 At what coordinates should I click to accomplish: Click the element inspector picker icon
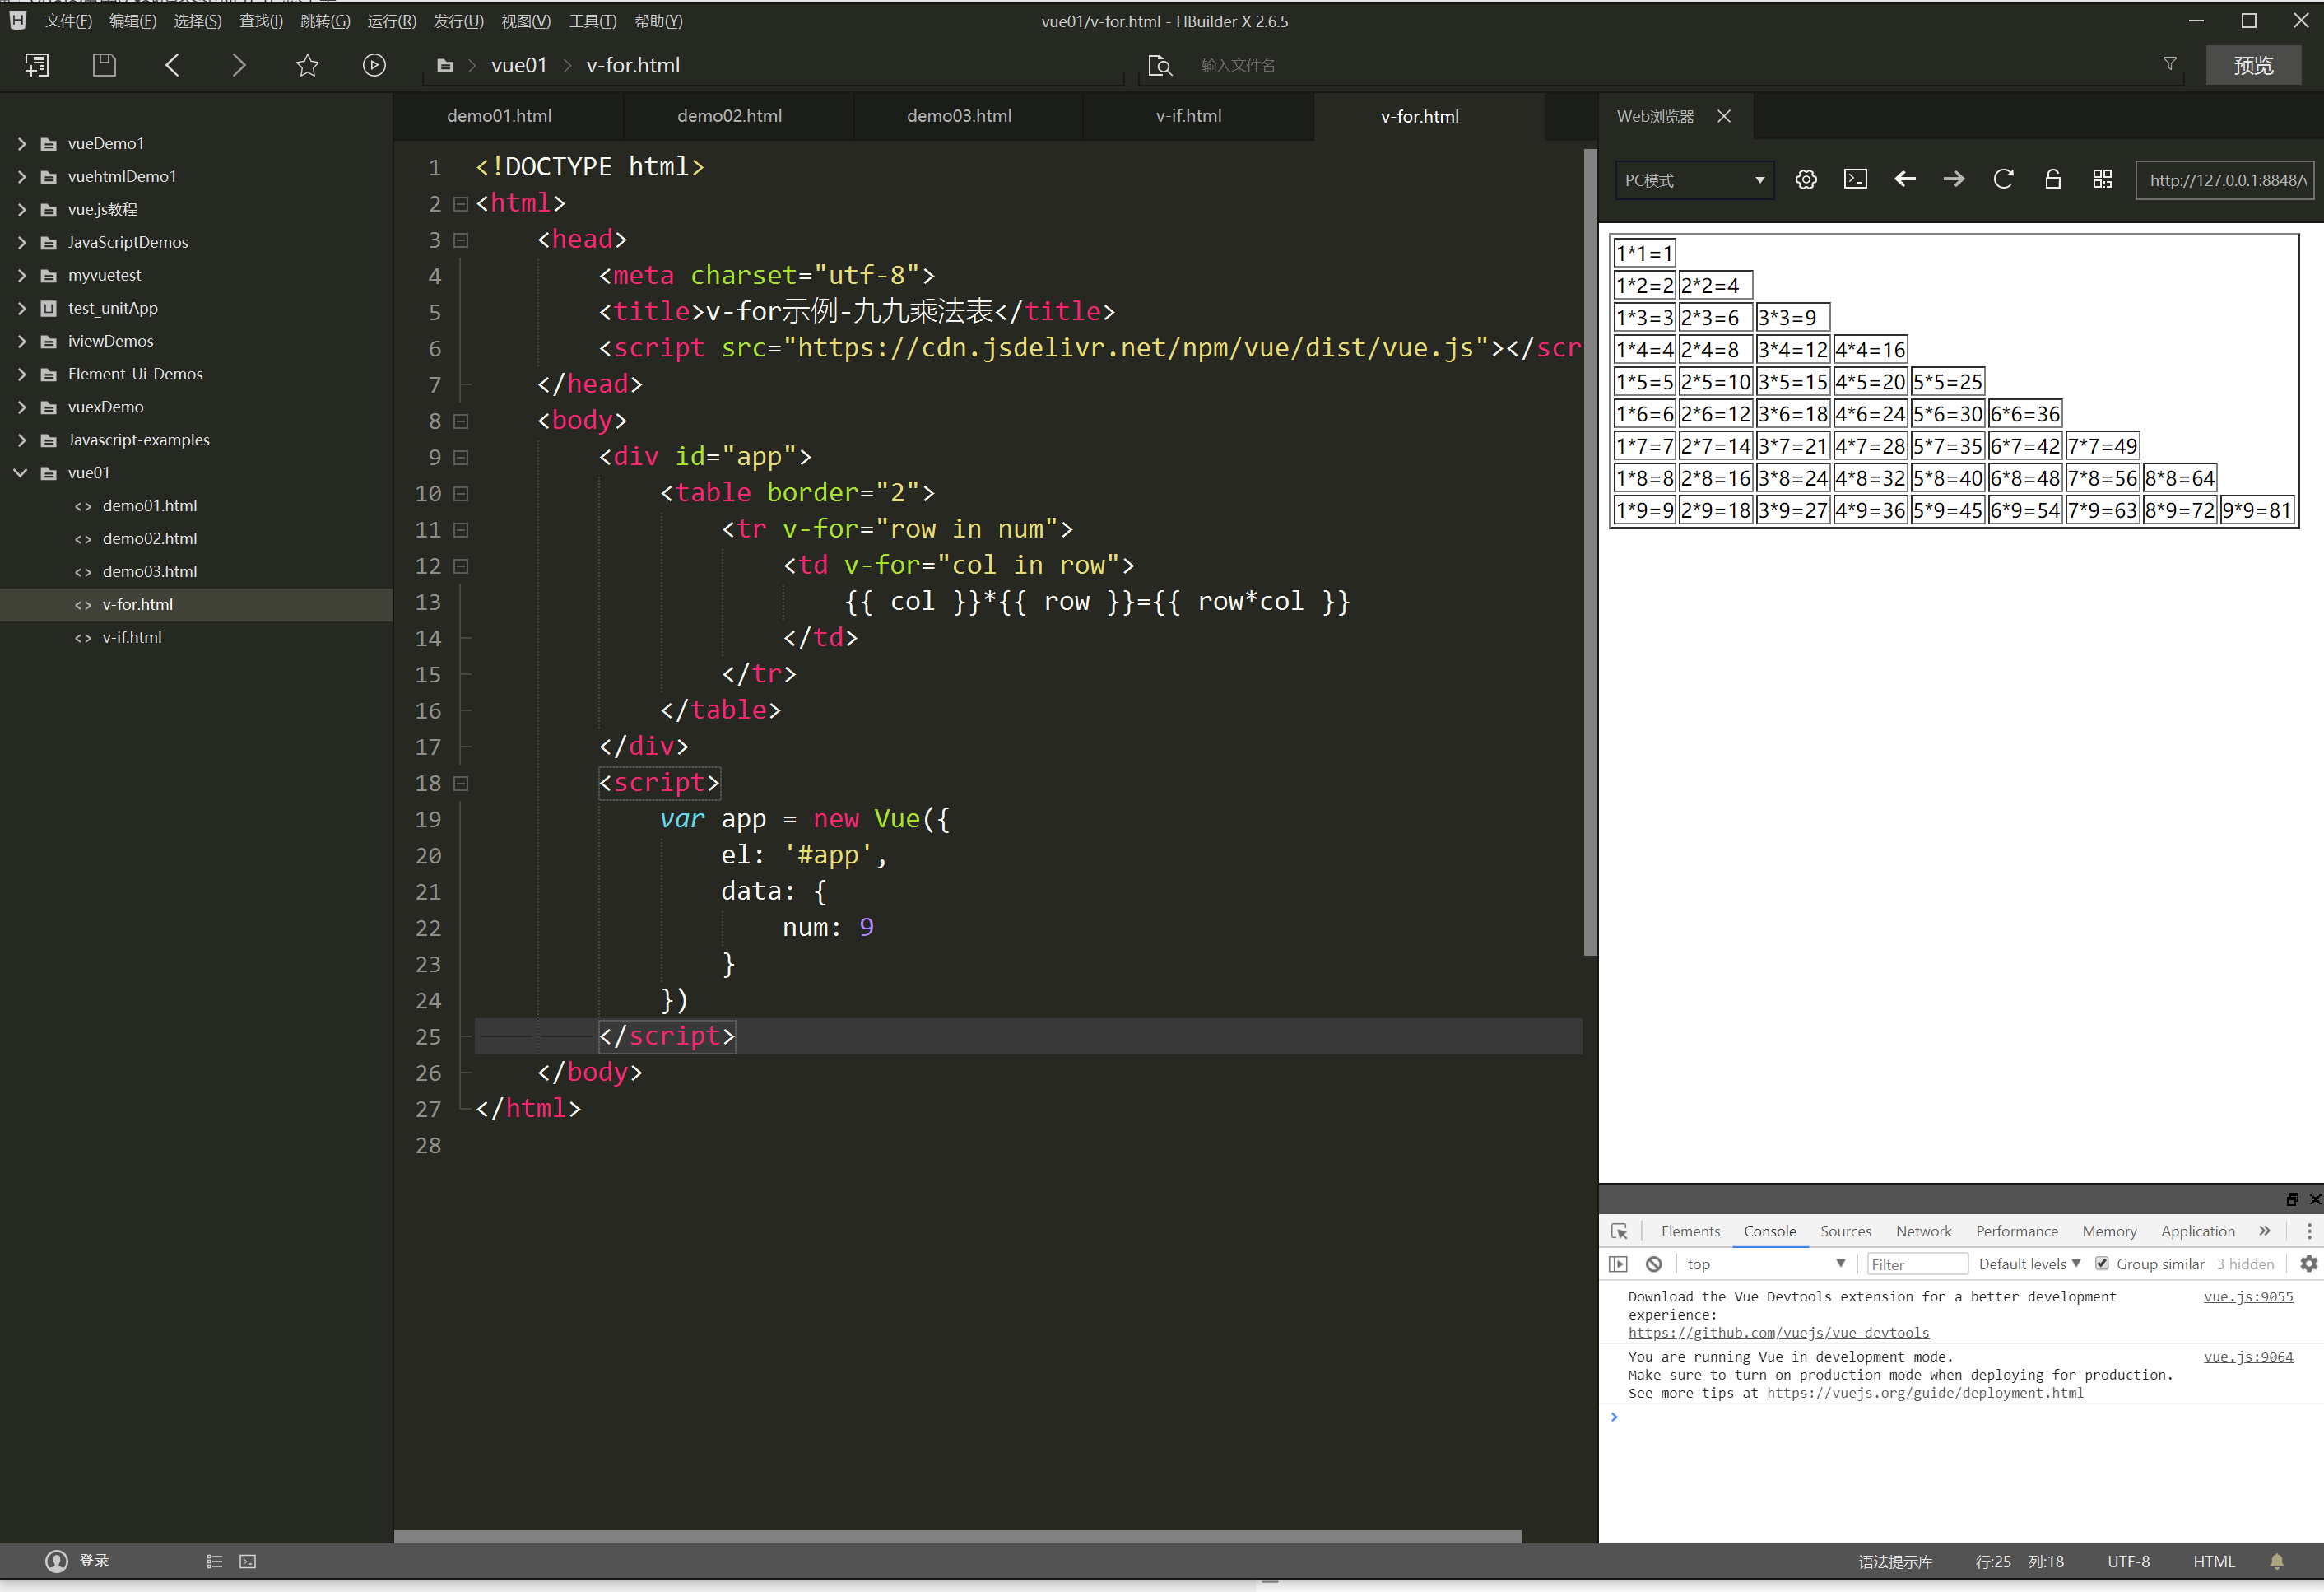[1620, 1231]
